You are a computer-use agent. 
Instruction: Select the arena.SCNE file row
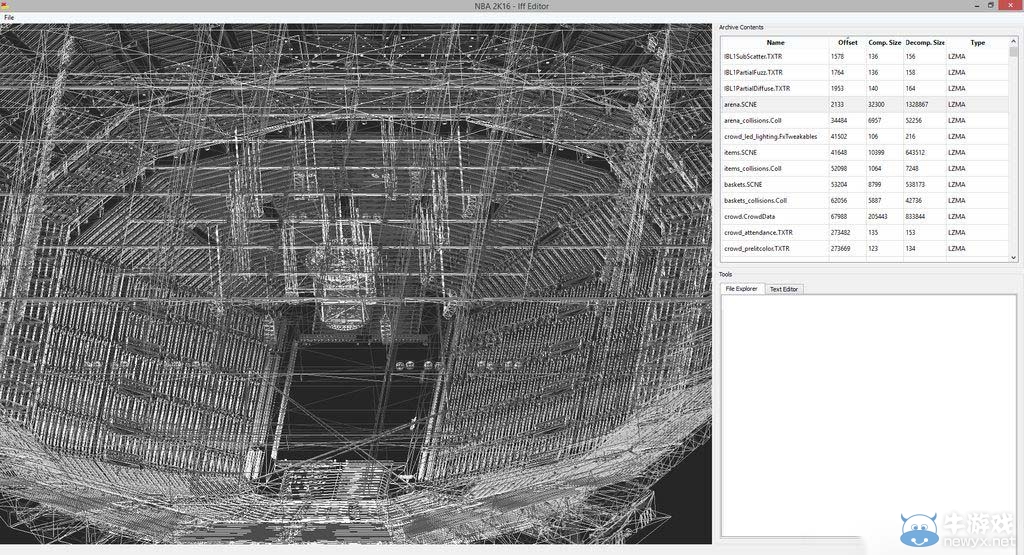pyautogui.click(x=865, y=104)
